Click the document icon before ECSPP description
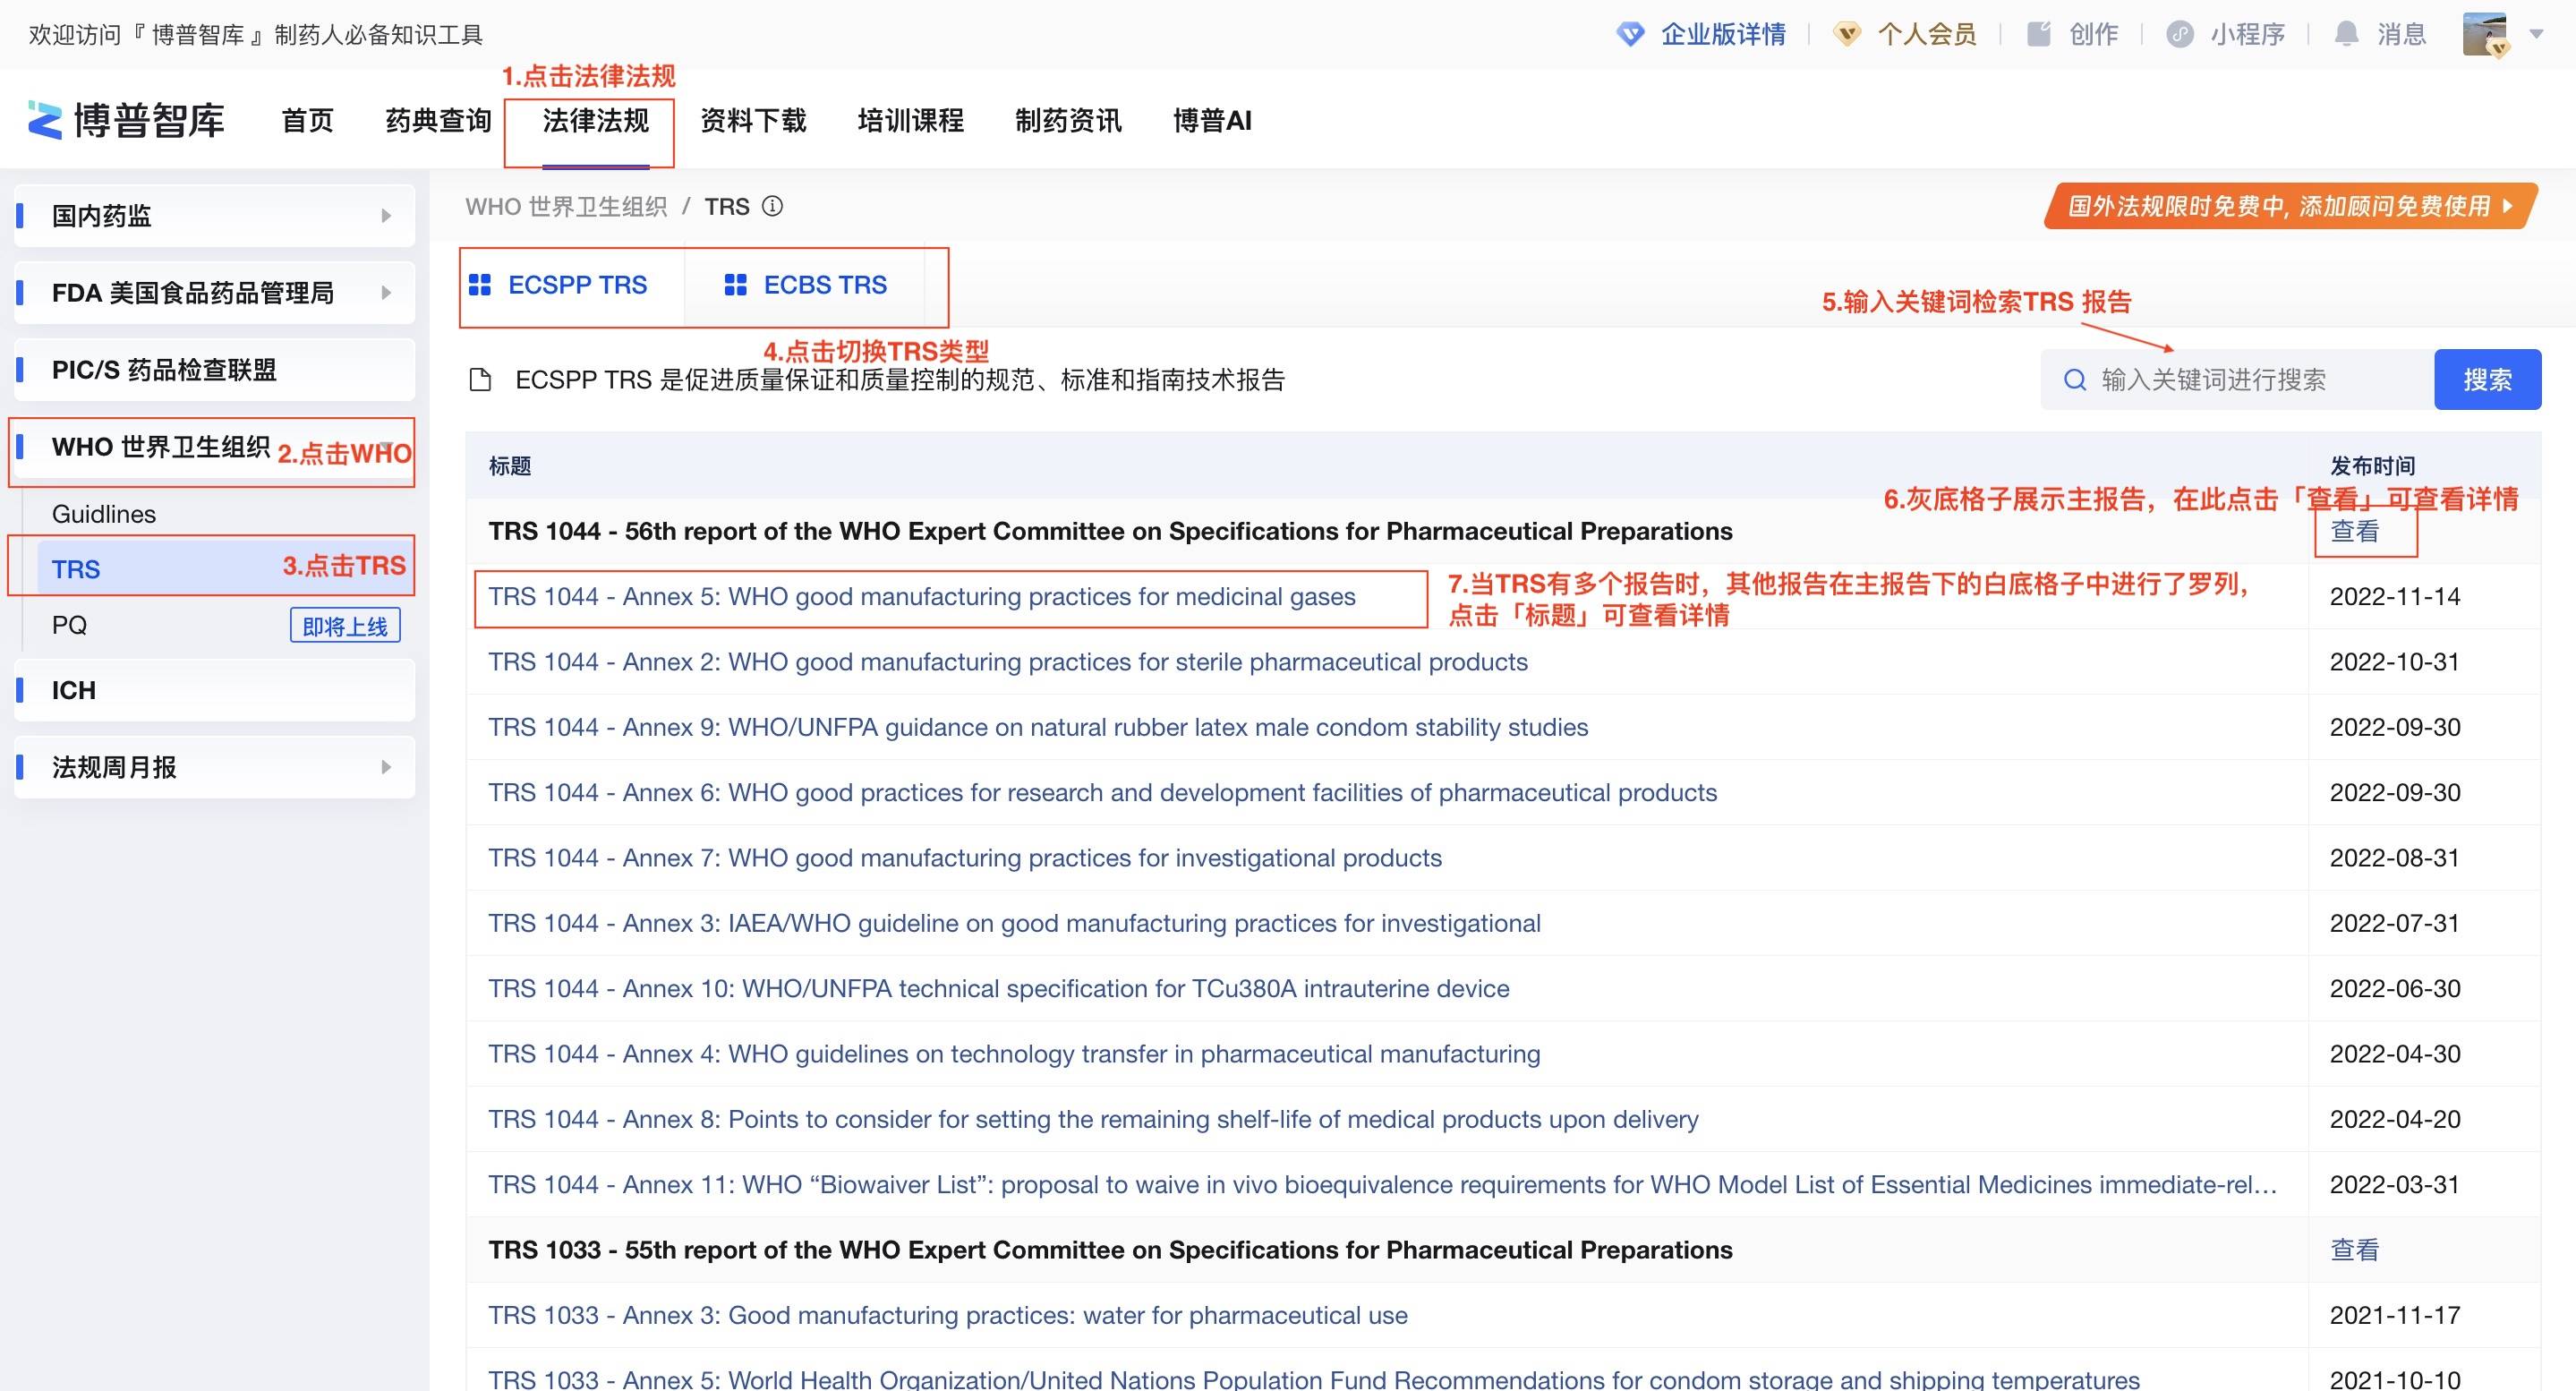The width and height of the screenshot is (2576, 1391). (481, 381)
